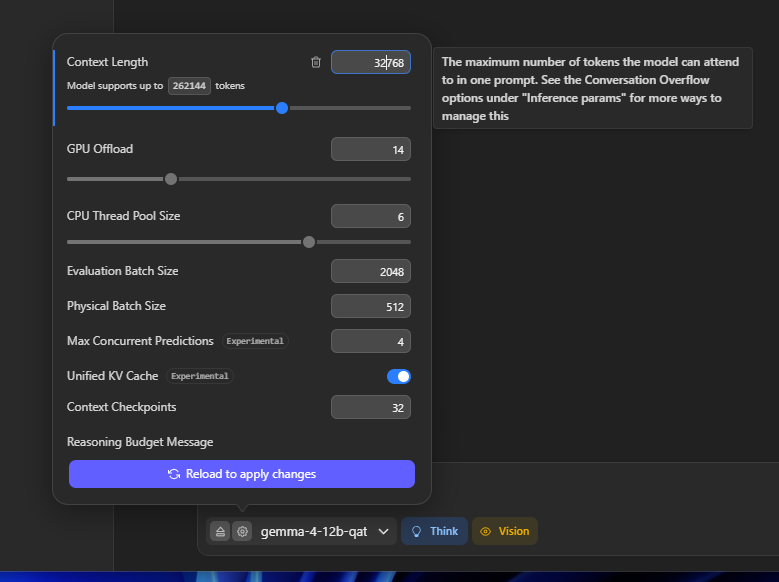Viewport: 779px width, 582px height.
Task: Click the Experimental tag beside Unified KV Cache
Action: (x=200, y=376)
